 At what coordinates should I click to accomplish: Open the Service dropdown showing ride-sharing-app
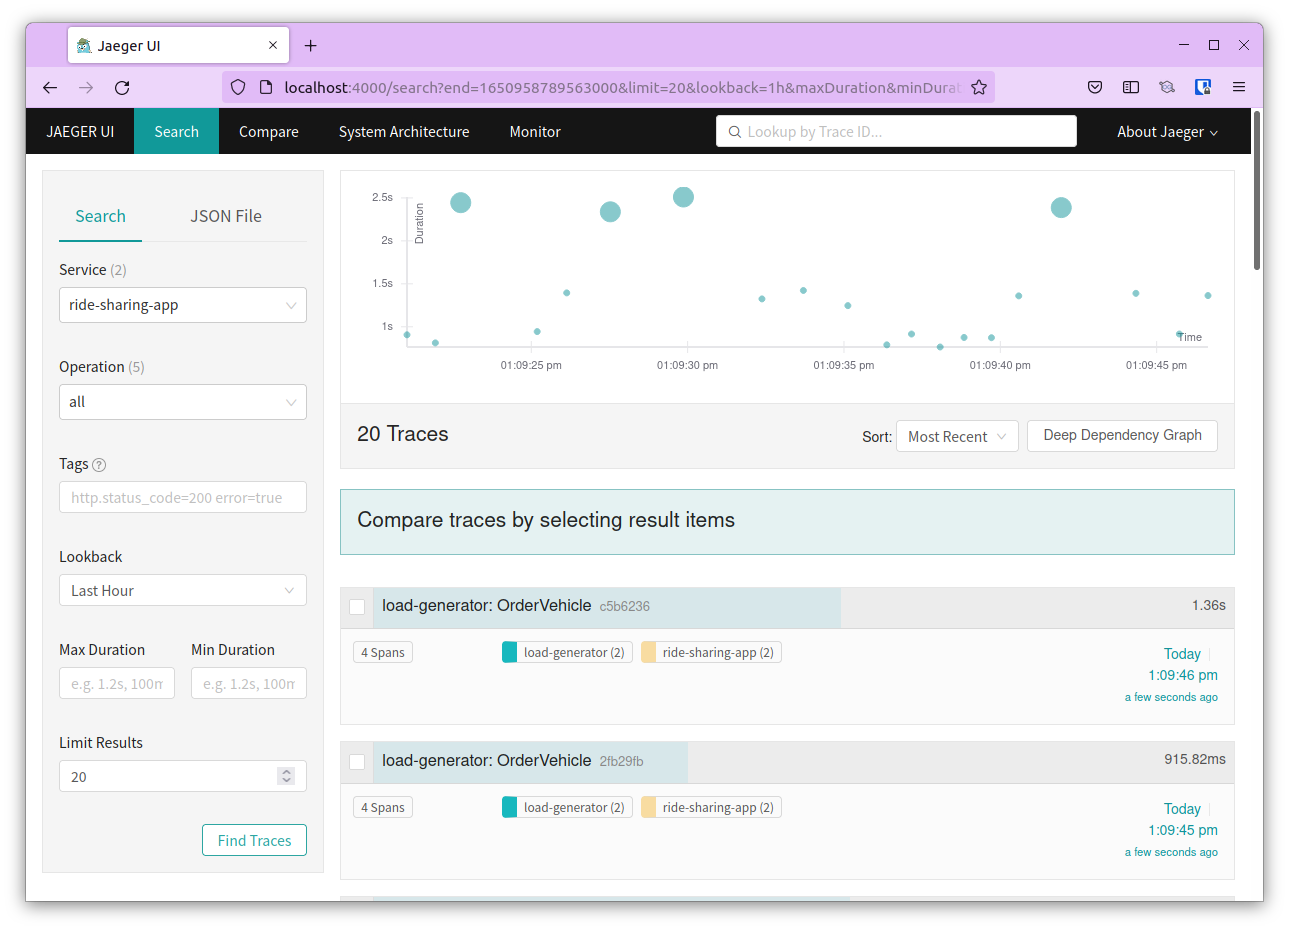[183, 305]
